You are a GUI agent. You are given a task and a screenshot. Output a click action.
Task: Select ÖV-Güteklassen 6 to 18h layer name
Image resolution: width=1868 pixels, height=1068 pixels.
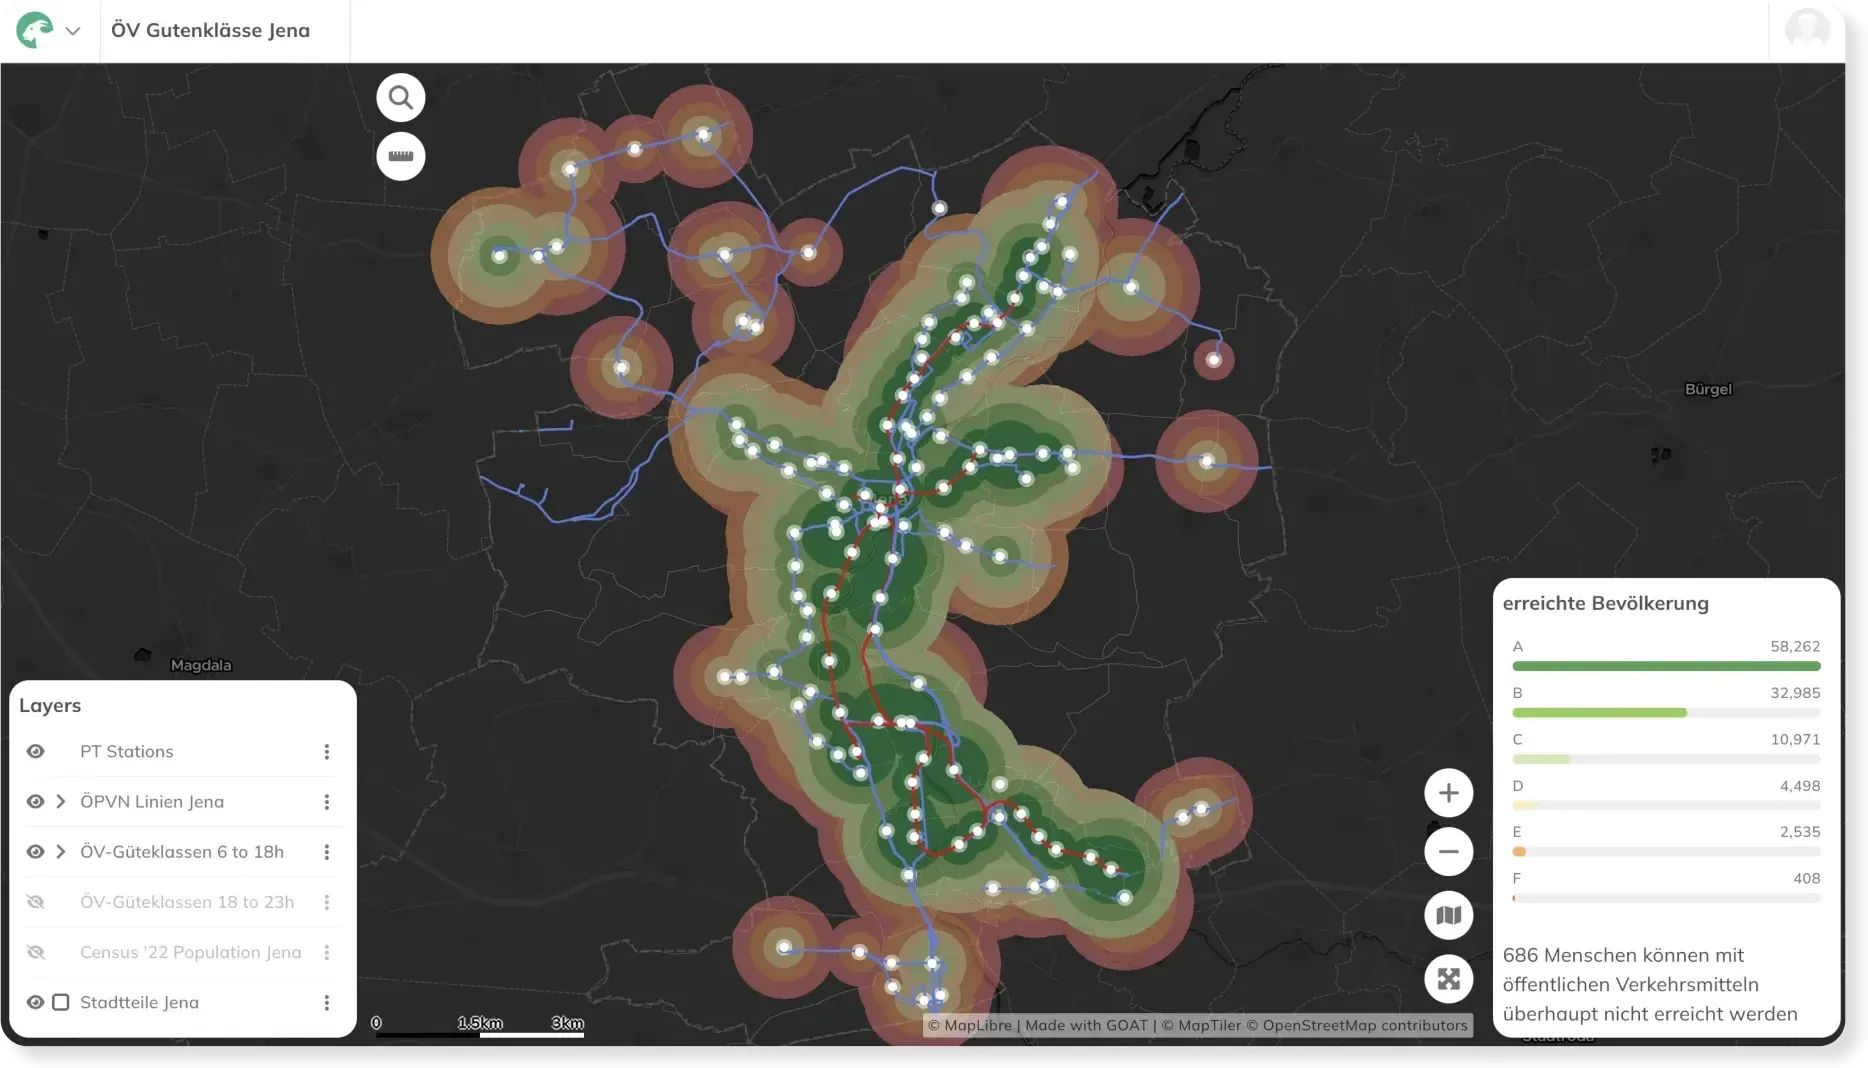click(x=182, y=851)
